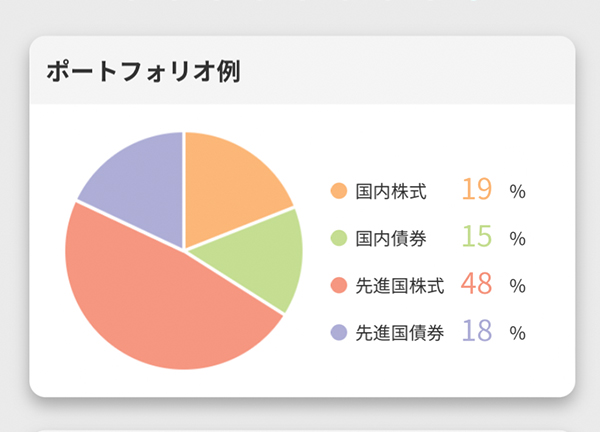The height and width of the screenshot is (432, 600).
Task: Click the 48 percent value
Action: click(x=476, y=284)
